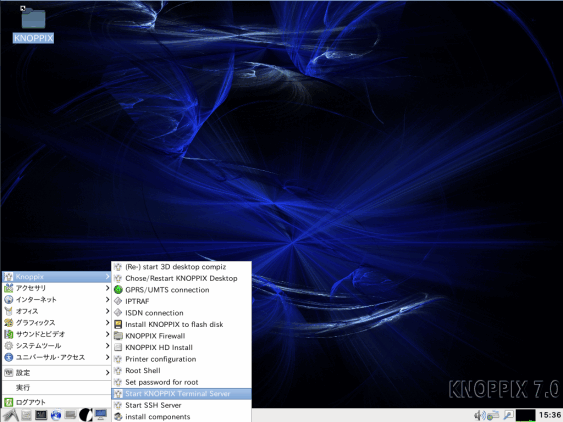
Task: Expand the システムツール submenu arrow
Action: point(107,346)
